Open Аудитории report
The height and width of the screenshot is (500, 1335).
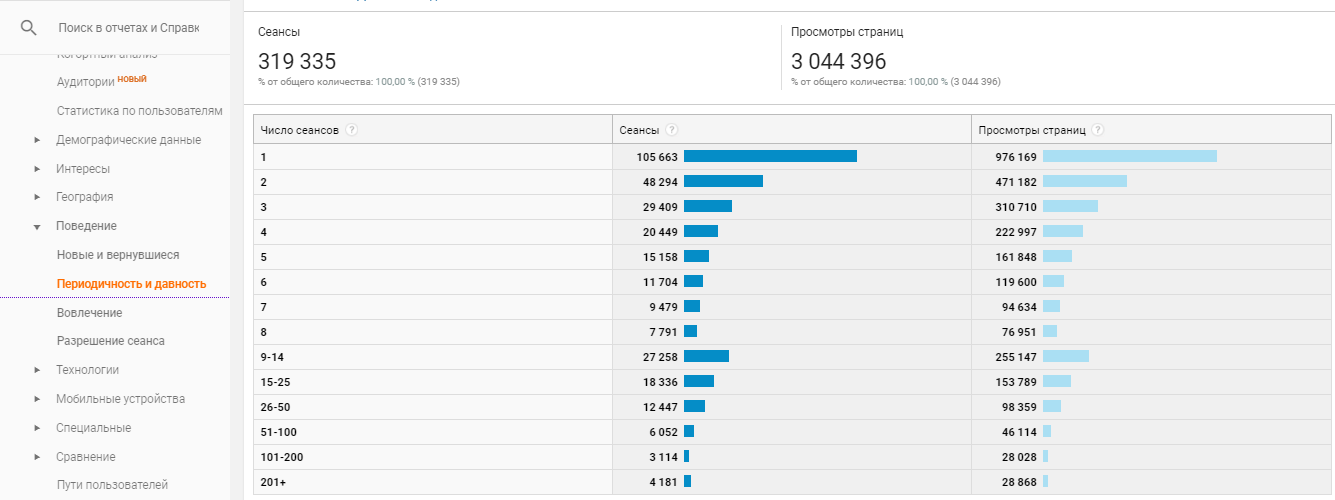85,82
